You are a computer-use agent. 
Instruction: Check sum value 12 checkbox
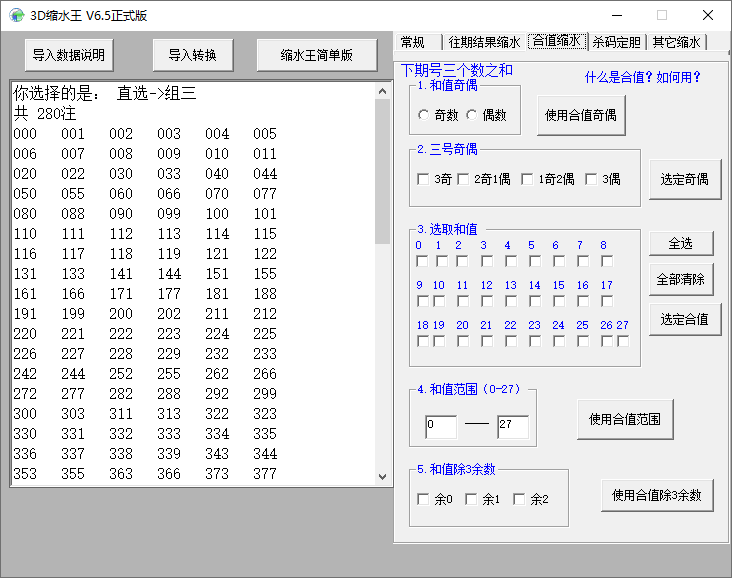point(487,301)
